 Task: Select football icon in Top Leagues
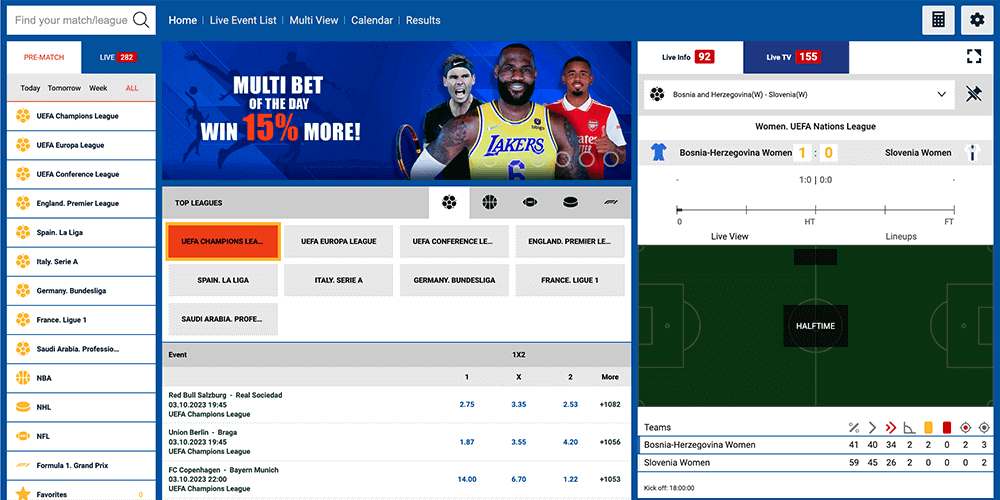coord(449,202)
